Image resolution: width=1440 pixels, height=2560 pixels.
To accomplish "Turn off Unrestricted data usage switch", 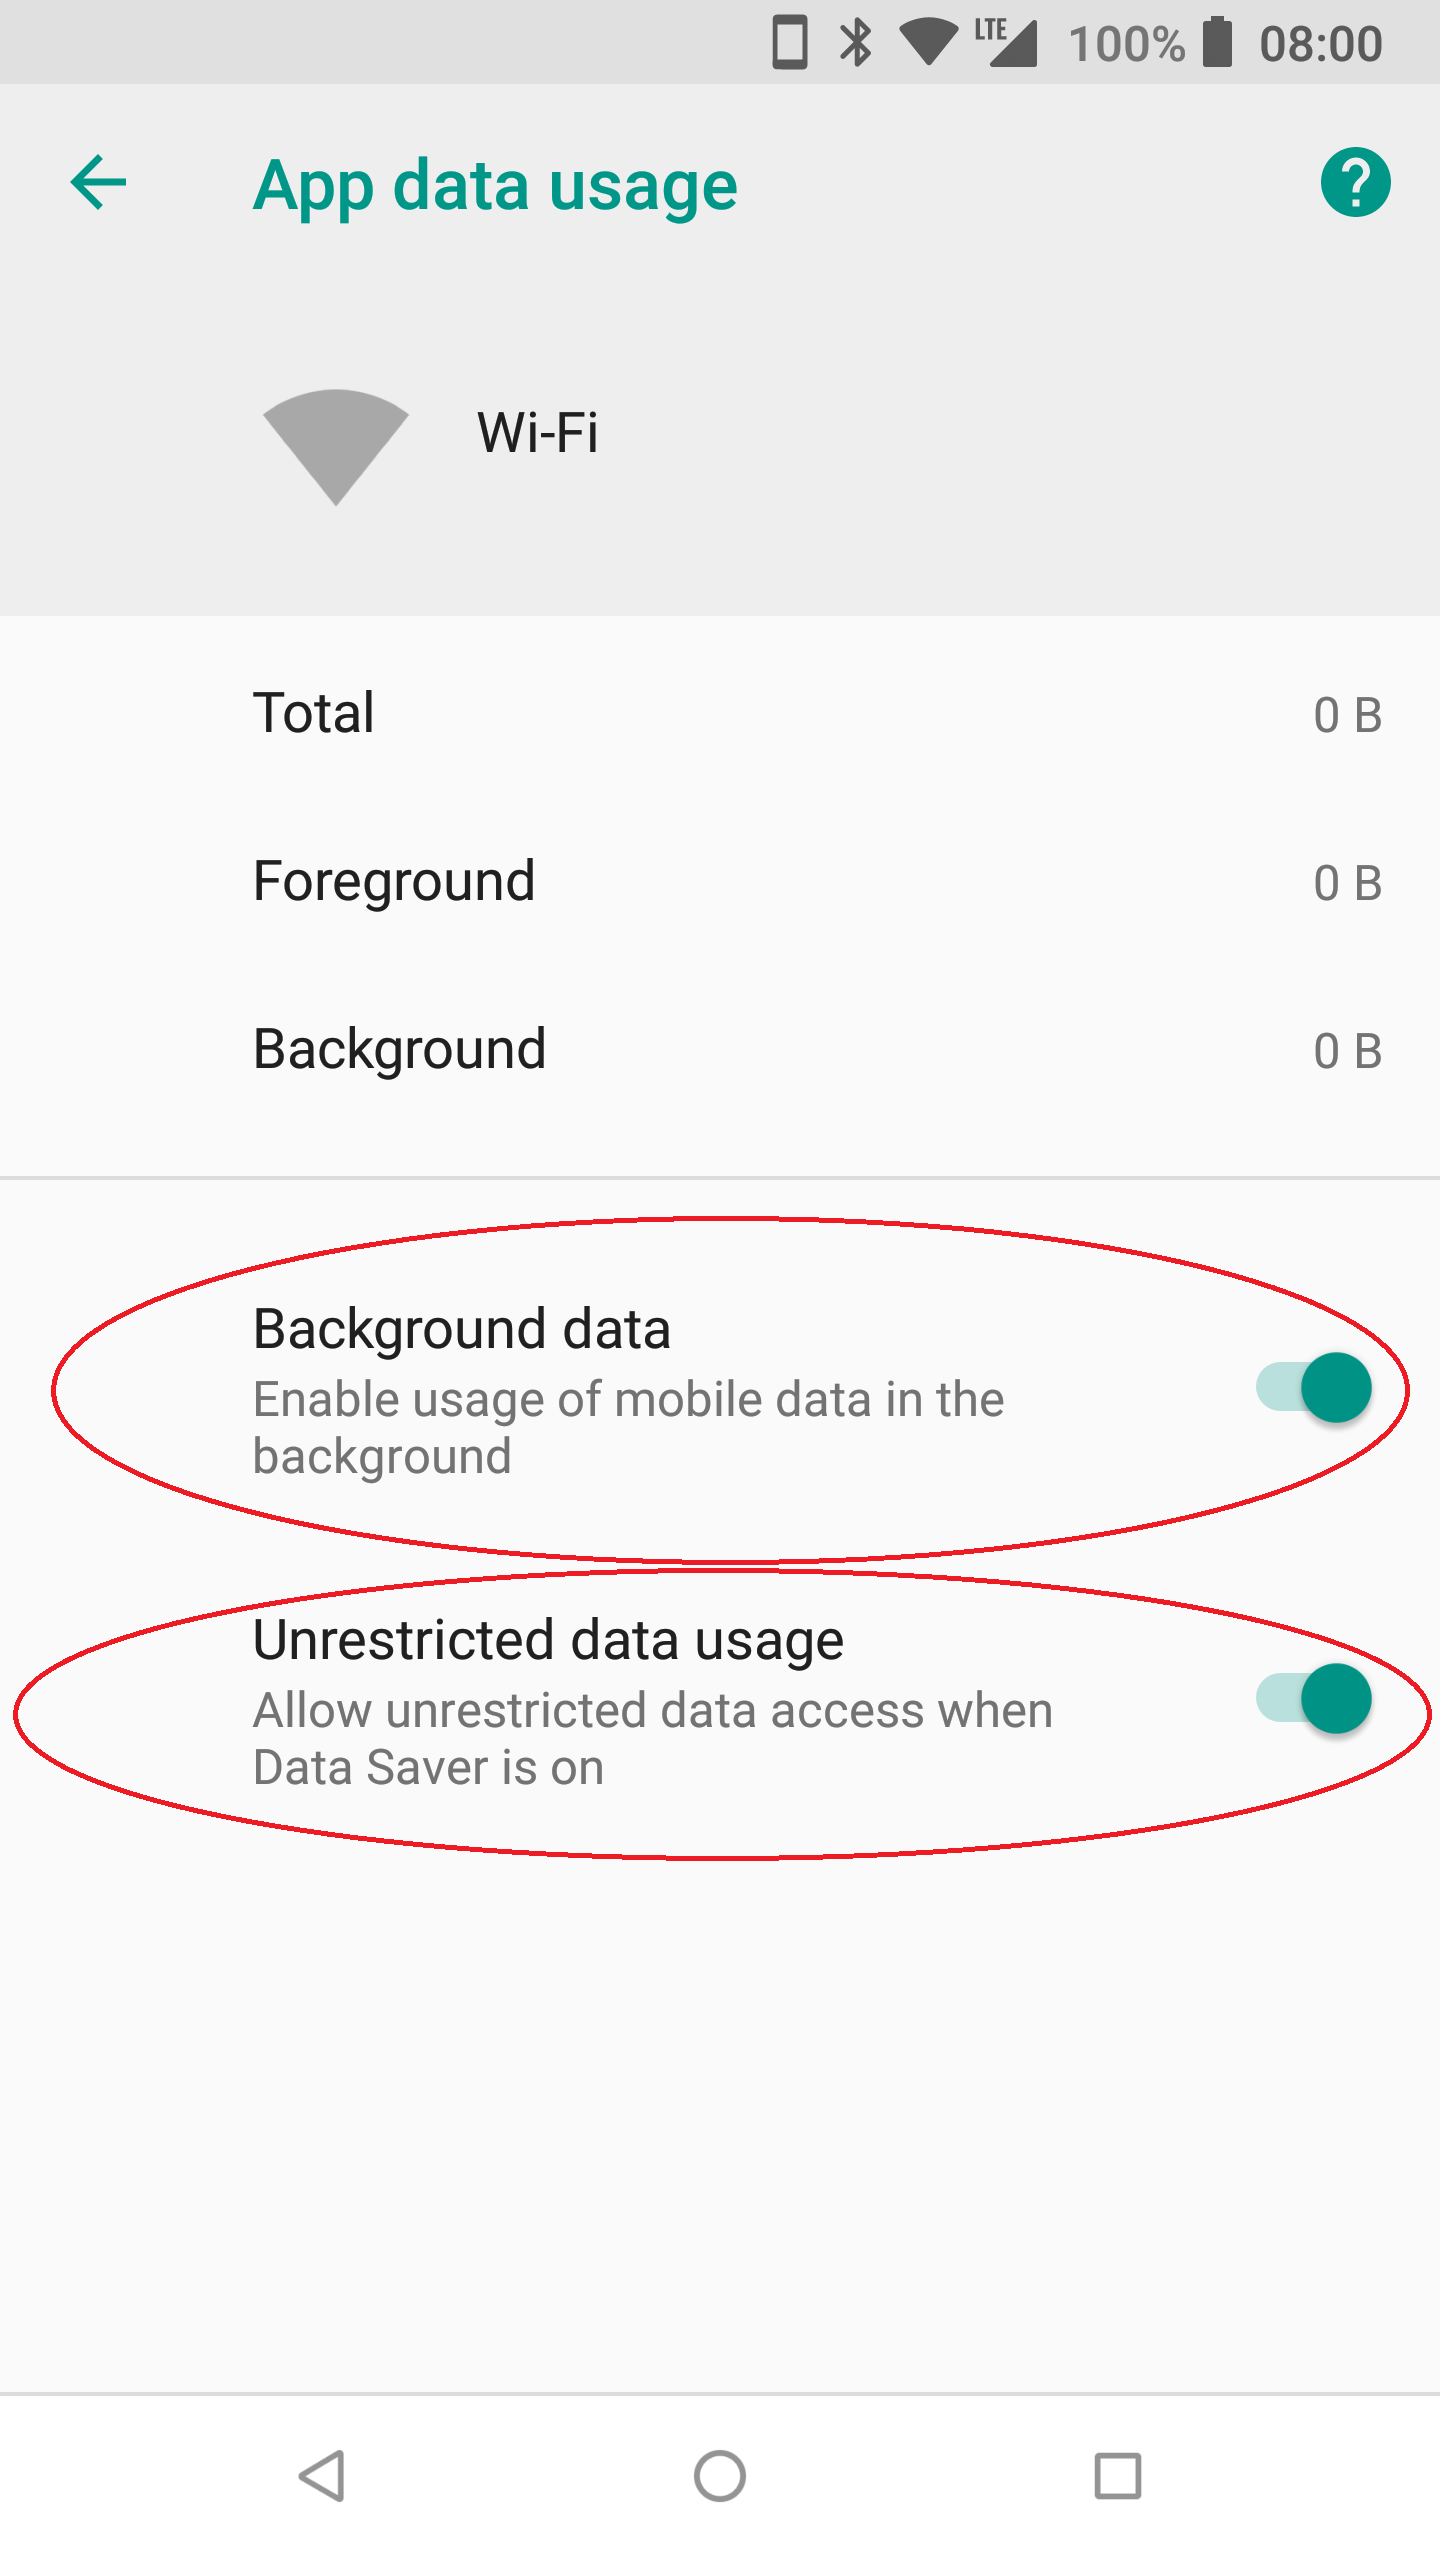I will tap(1314, 1699).
